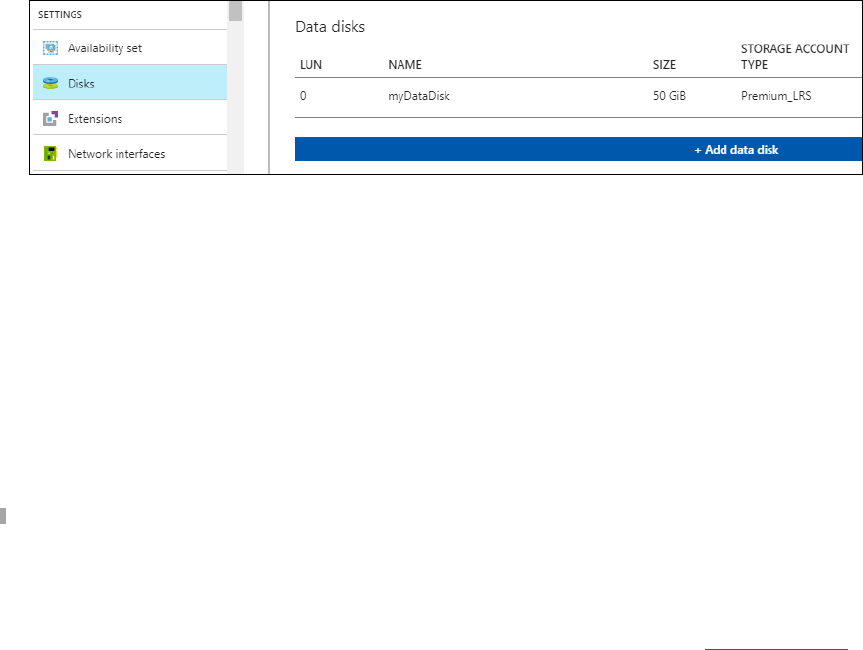The image size is (863, 650).
Task: Click the STORAGE ACCOUNT TYPE column header
Action: [795, 57]
